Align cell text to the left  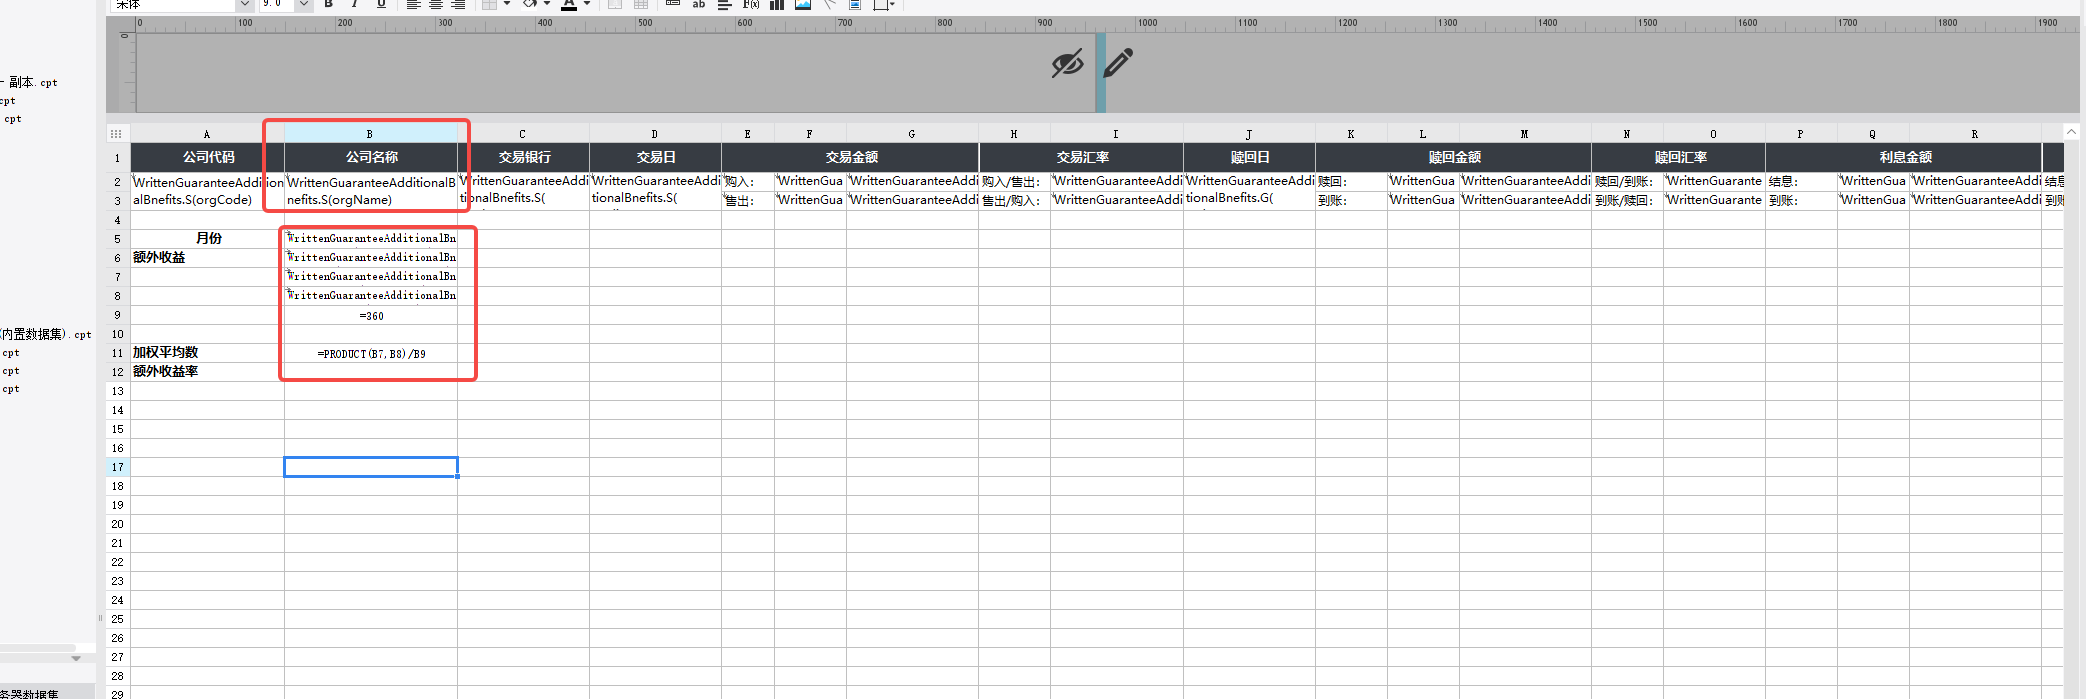(414, 4)
